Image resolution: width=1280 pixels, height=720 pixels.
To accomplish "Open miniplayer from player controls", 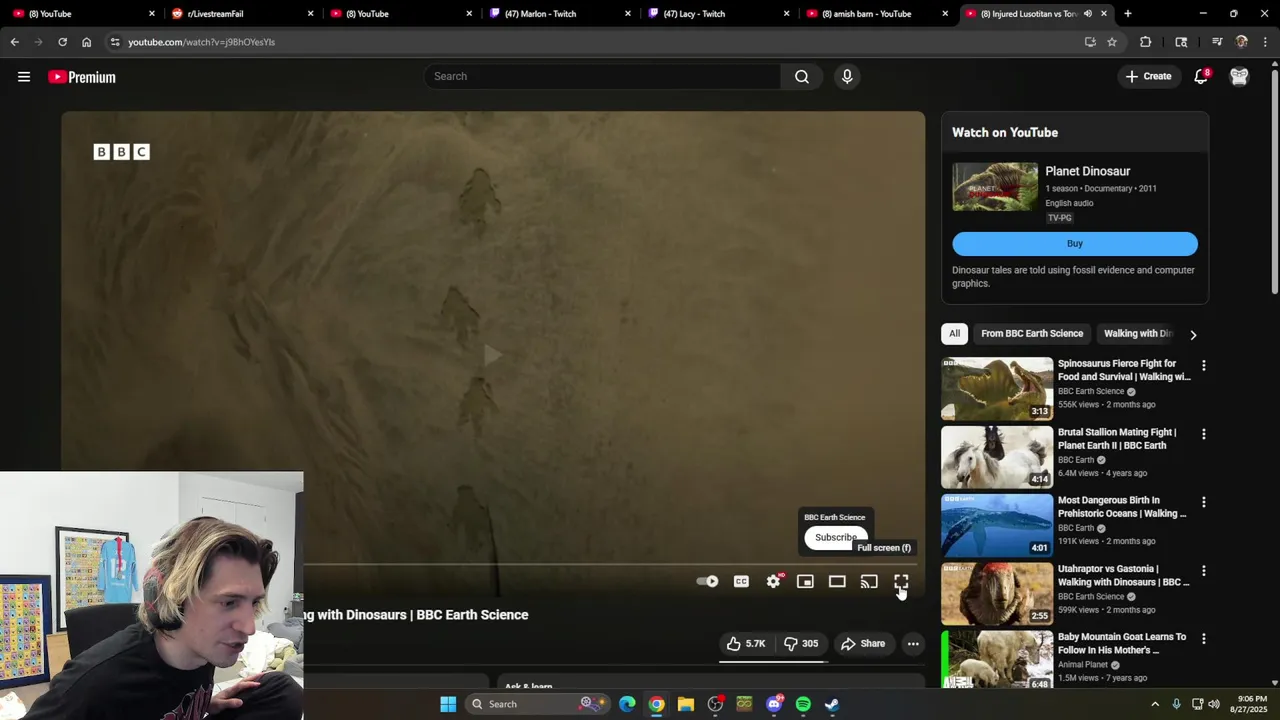I will (805, 581).
